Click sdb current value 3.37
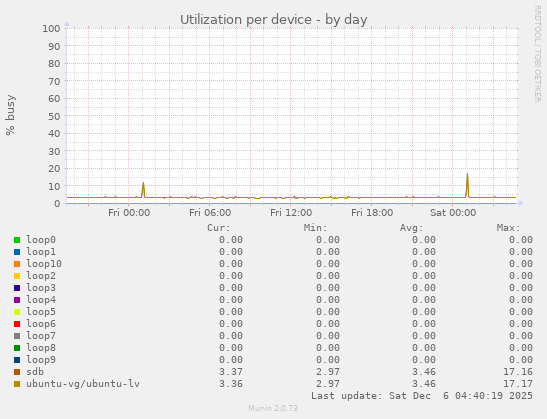The image size is (547, 419). (231, 372)
